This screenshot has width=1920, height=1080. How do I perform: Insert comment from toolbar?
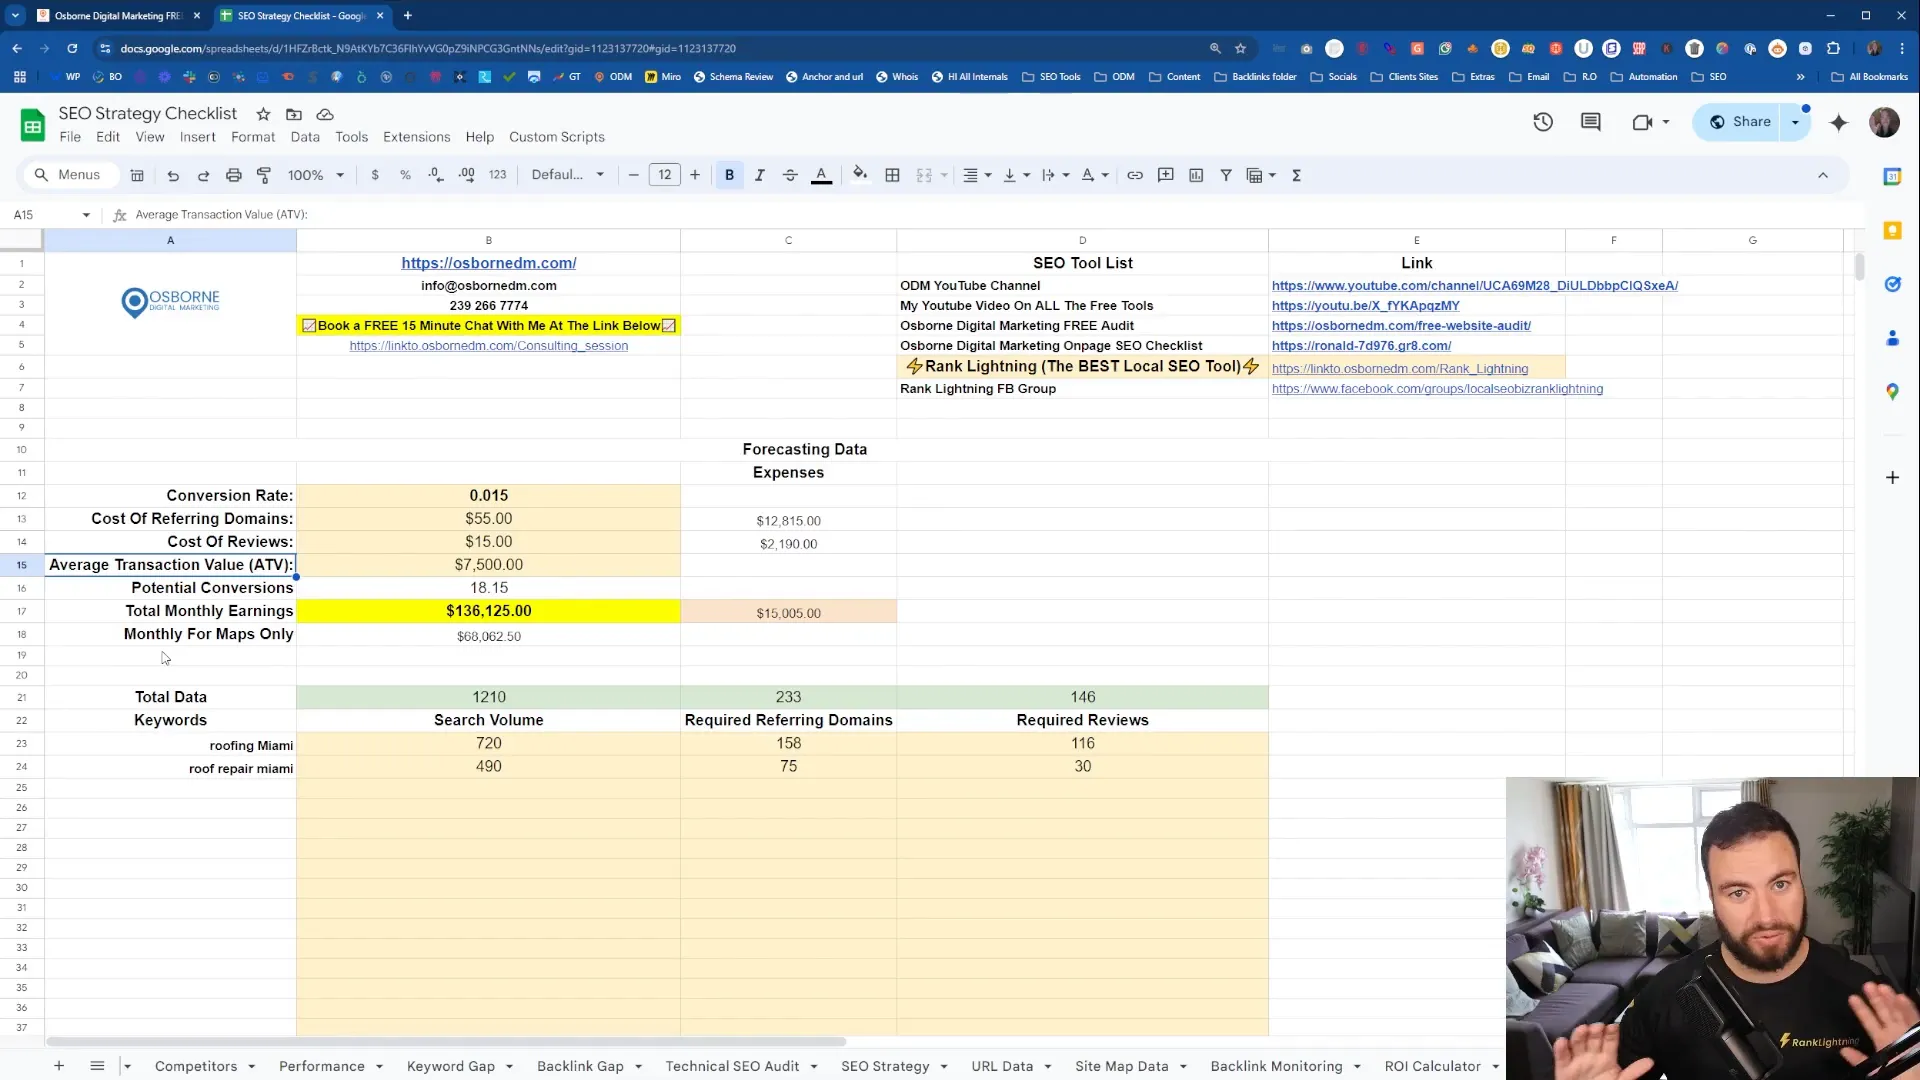(x=1166, y=175)
